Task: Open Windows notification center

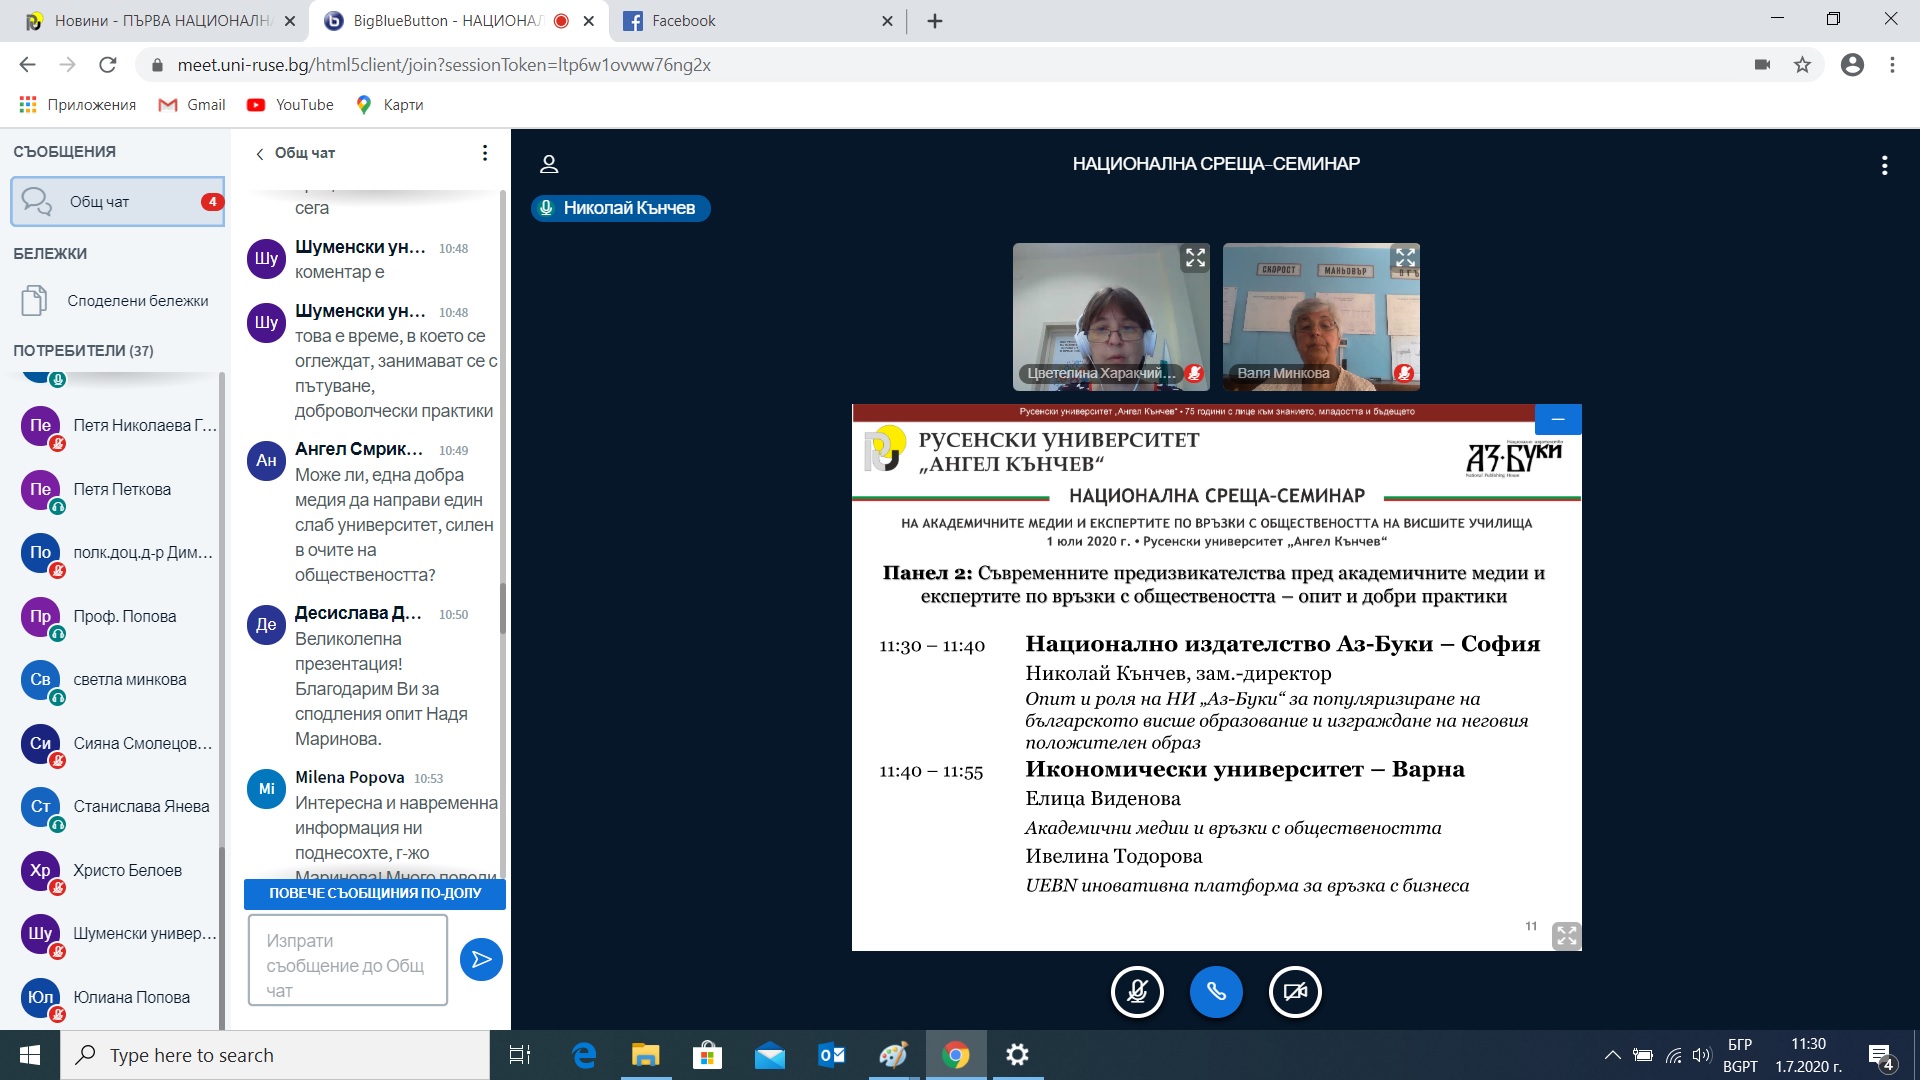Action: pos(1880,1056)
